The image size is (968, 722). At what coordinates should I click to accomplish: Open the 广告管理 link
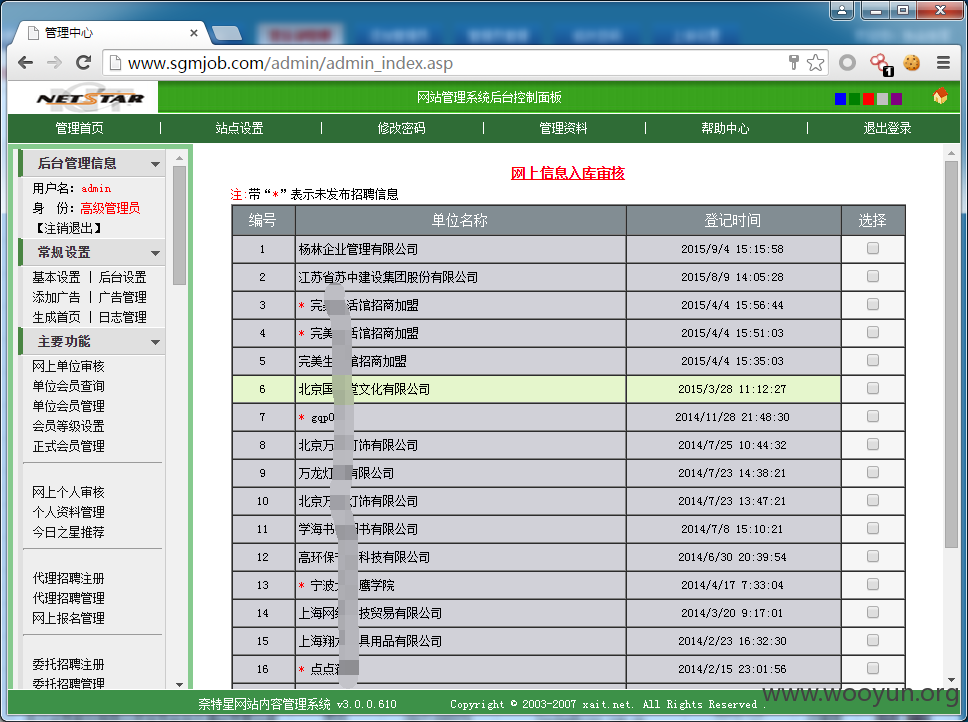click(x=122, y=297)
